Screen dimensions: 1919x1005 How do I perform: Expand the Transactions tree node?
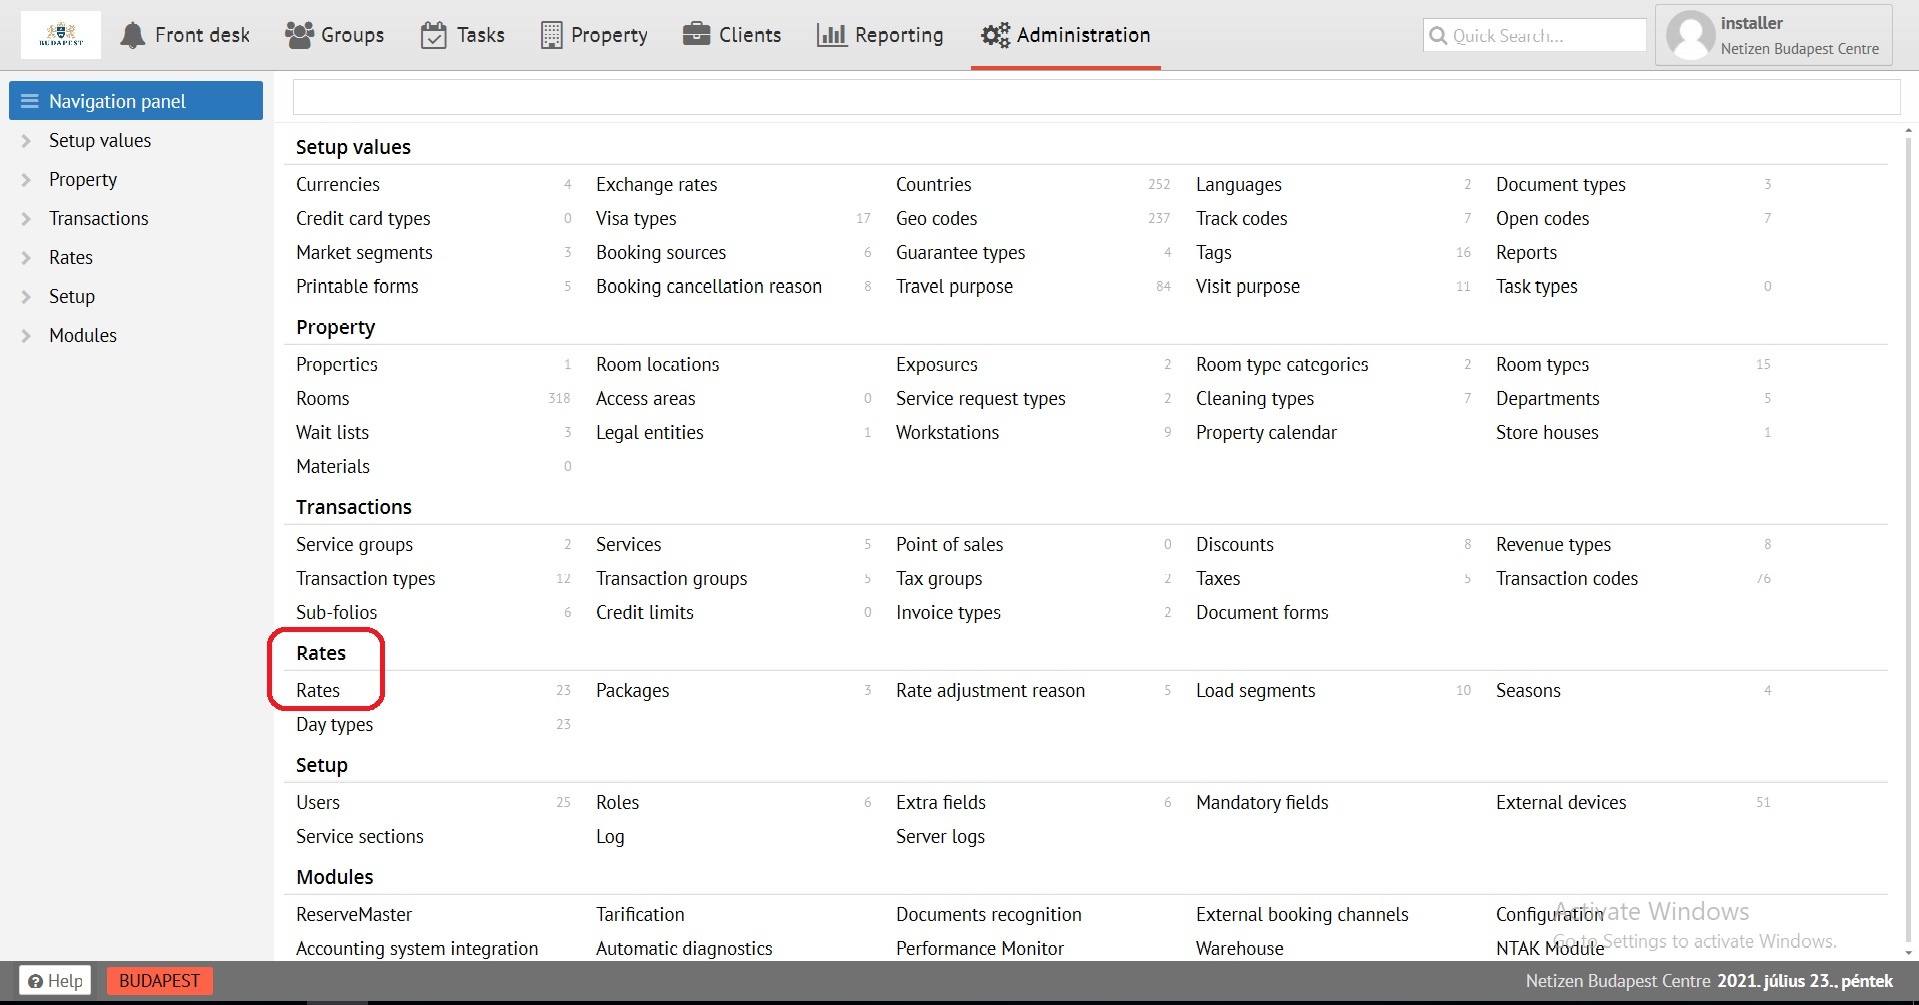[x=27, y=219]
